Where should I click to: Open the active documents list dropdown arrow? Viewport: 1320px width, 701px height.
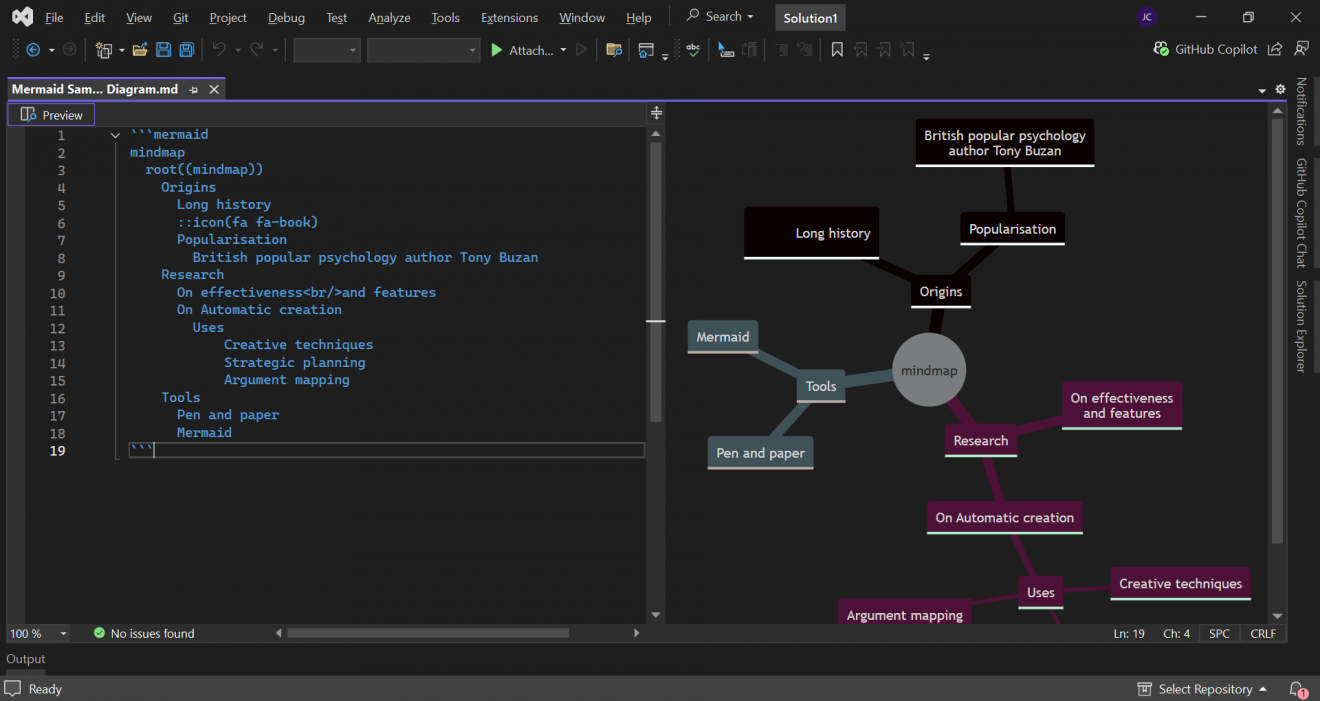1262,90
